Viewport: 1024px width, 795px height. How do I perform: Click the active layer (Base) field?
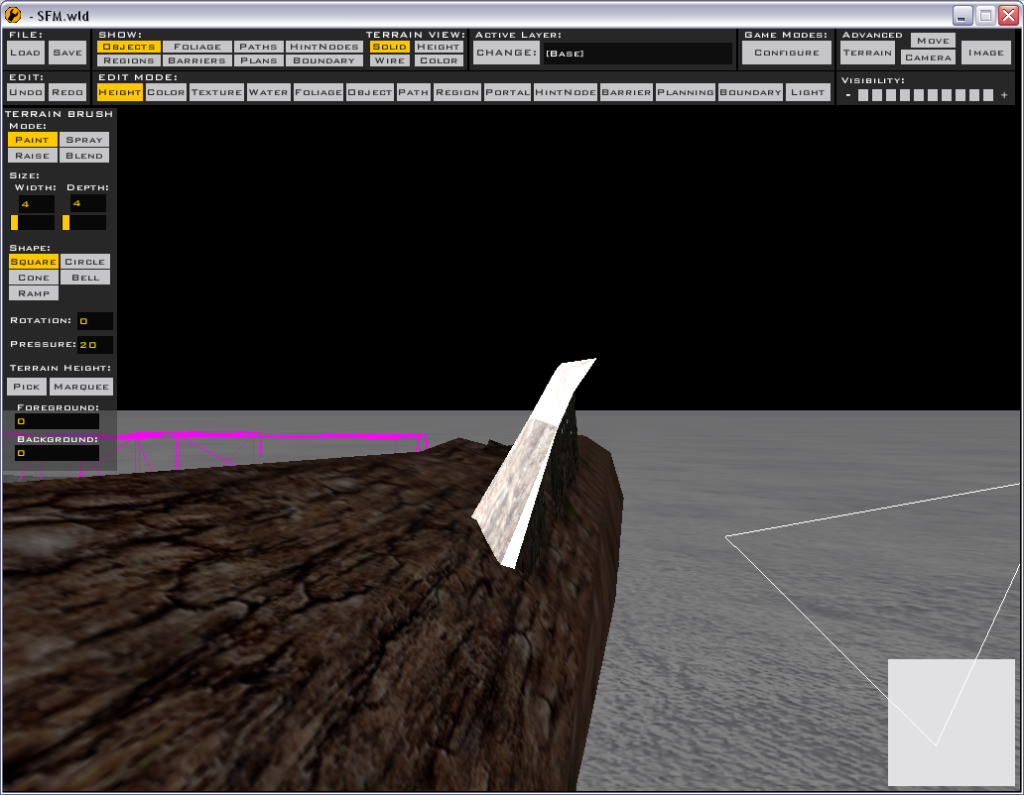point(637,54)
